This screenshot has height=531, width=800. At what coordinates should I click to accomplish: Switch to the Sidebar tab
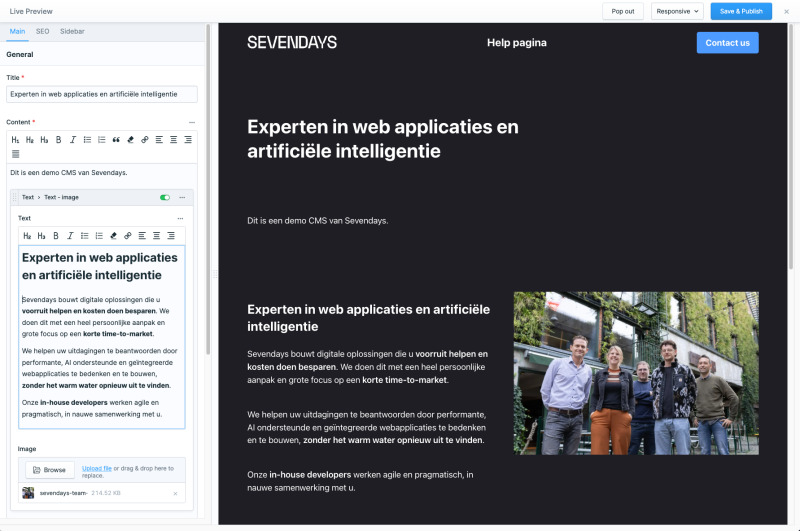pyautogui.click(x=72, y=32)
